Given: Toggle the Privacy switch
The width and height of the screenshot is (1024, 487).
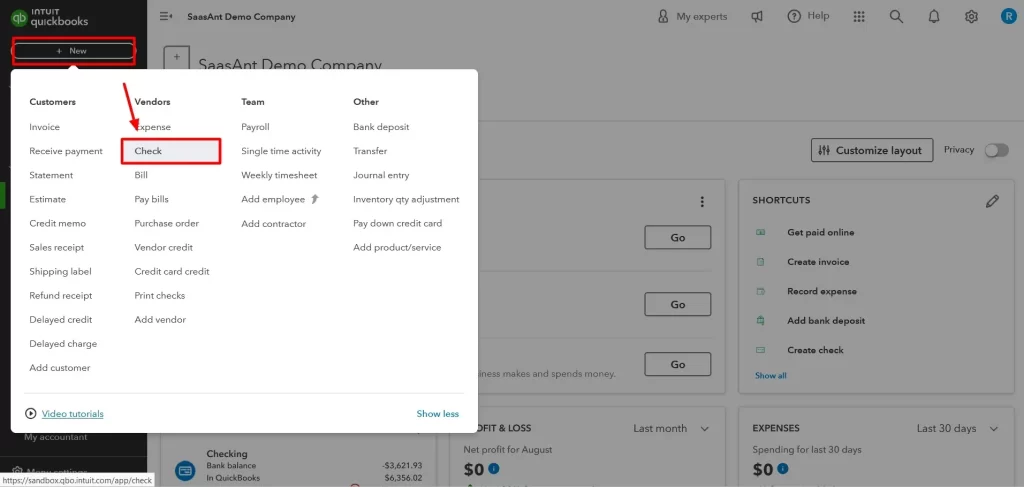Looking at the screenshot, I should [997, 150].
